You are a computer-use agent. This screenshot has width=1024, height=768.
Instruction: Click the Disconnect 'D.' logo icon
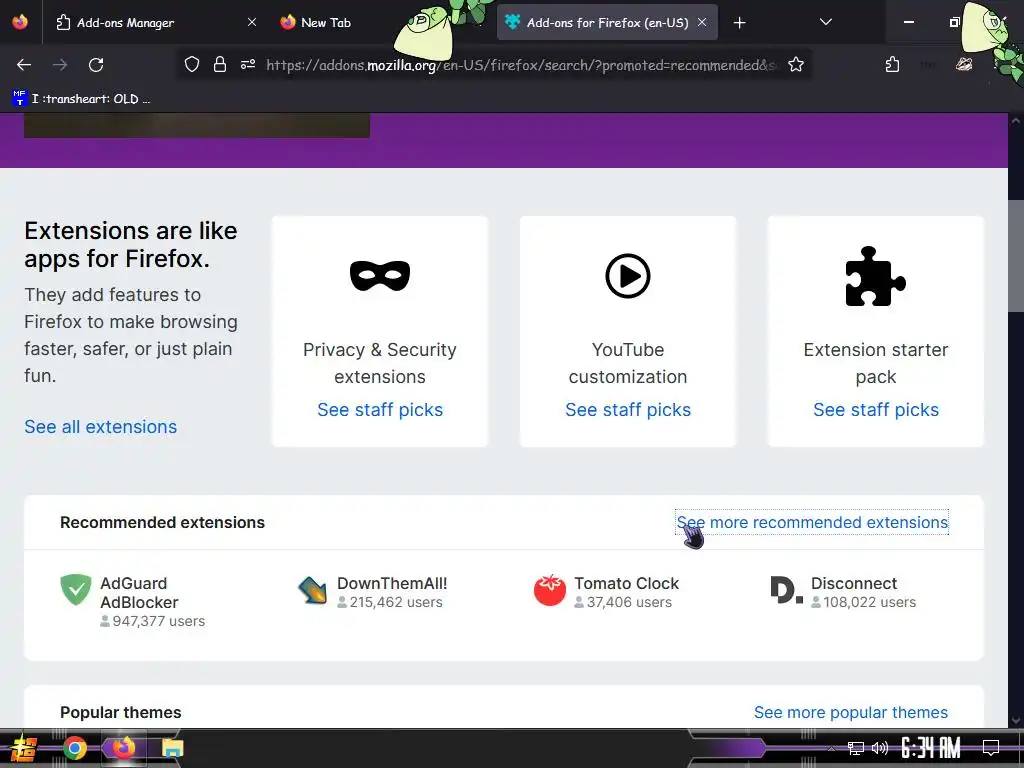pos(786,590)
